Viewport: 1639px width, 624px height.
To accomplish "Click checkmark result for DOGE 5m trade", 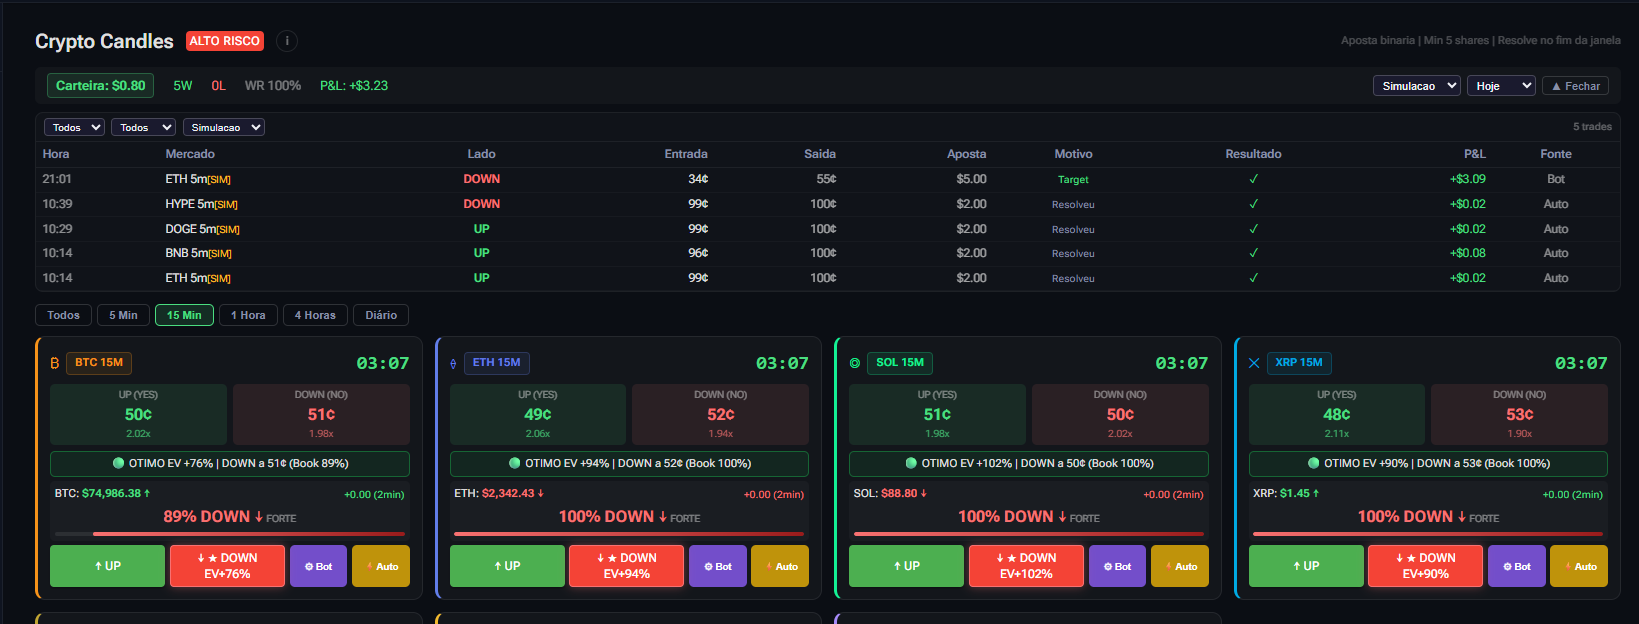I will (x=1253, y=229).
